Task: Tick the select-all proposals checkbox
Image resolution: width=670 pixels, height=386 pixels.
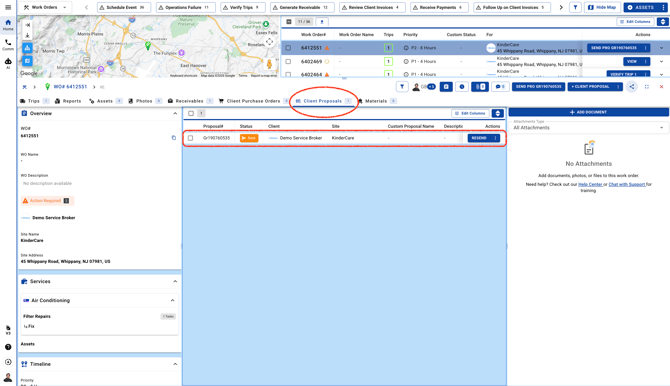Action: (191, 113)
